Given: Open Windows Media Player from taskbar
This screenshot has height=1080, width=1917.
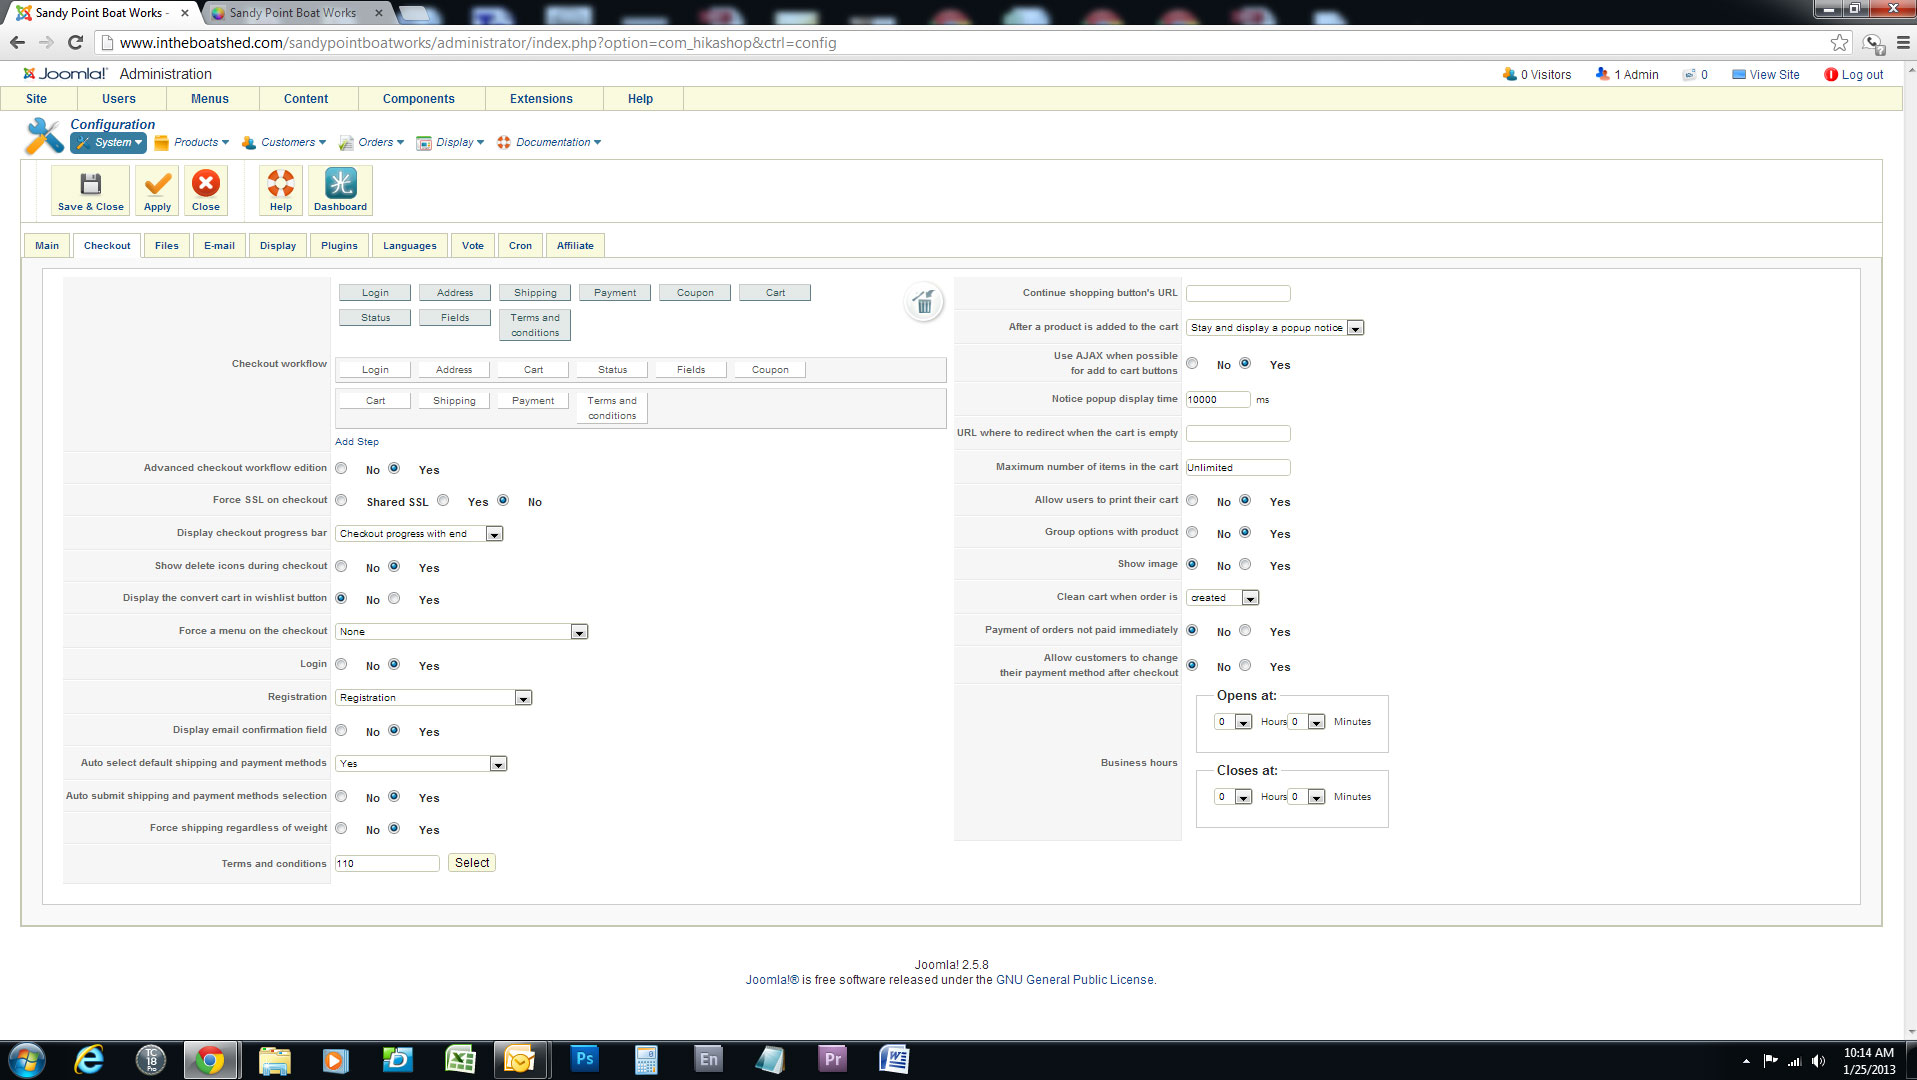Looking at the screenshot, I should point(335,1060).
